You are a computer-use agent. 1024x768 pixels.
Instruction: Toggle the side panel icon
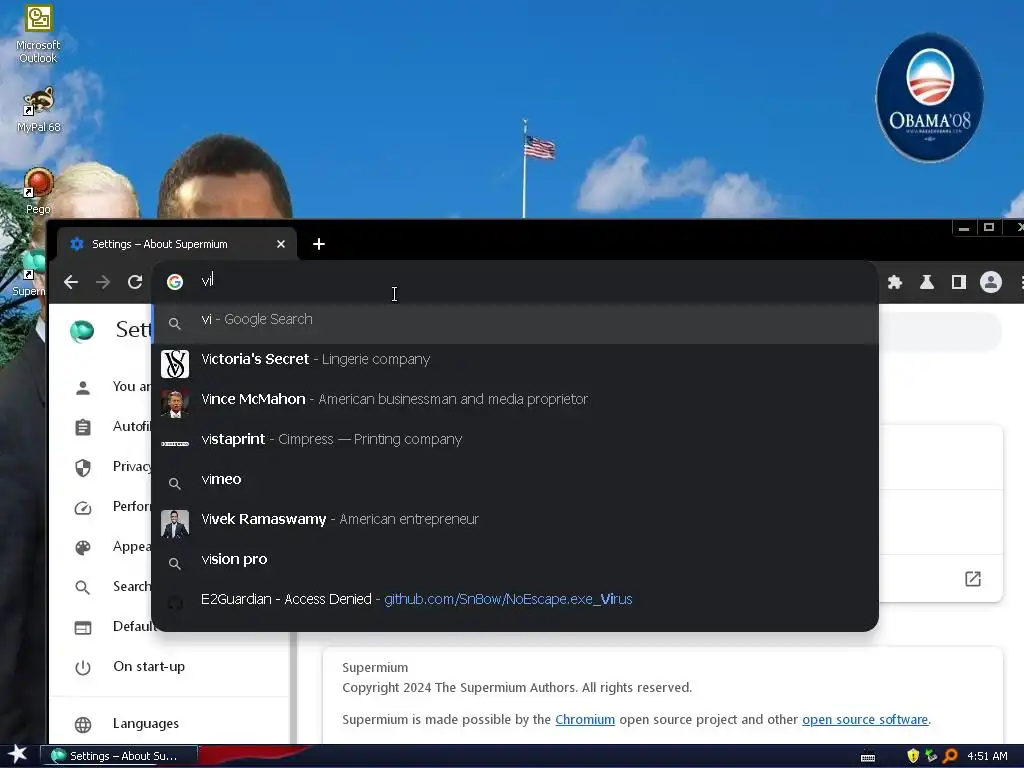coord(959,282)
